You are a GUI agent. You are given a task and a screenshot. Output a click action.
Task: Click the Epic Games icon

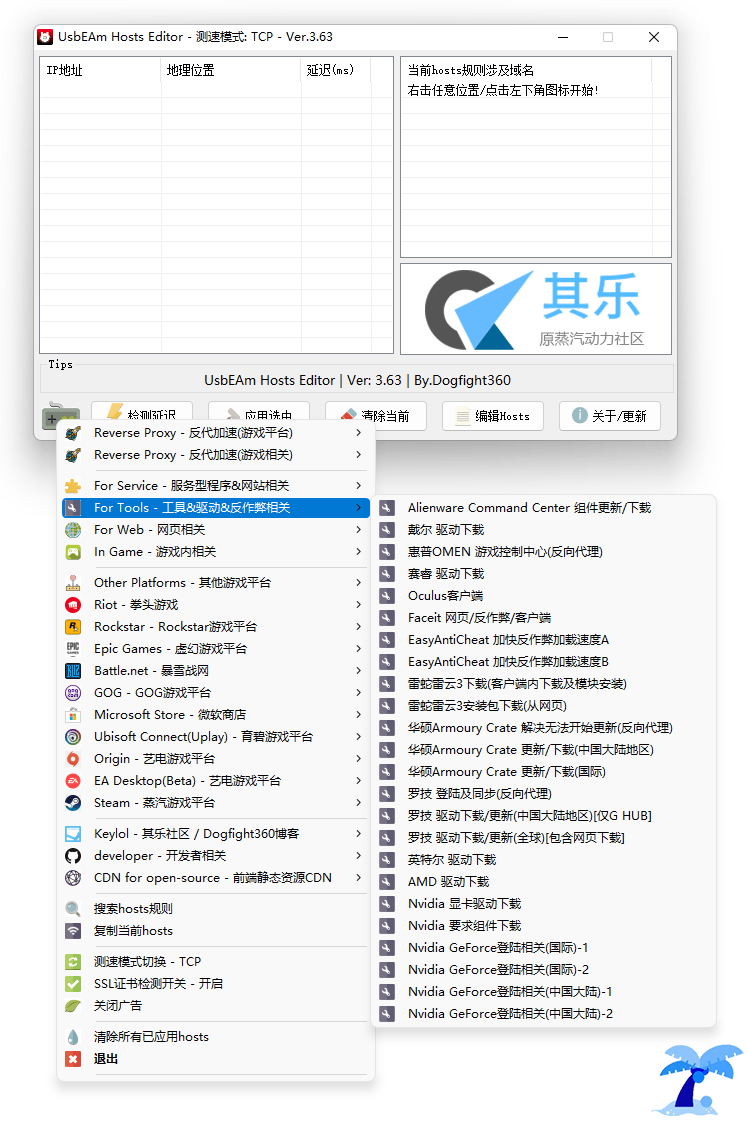[x=73, y=648]
